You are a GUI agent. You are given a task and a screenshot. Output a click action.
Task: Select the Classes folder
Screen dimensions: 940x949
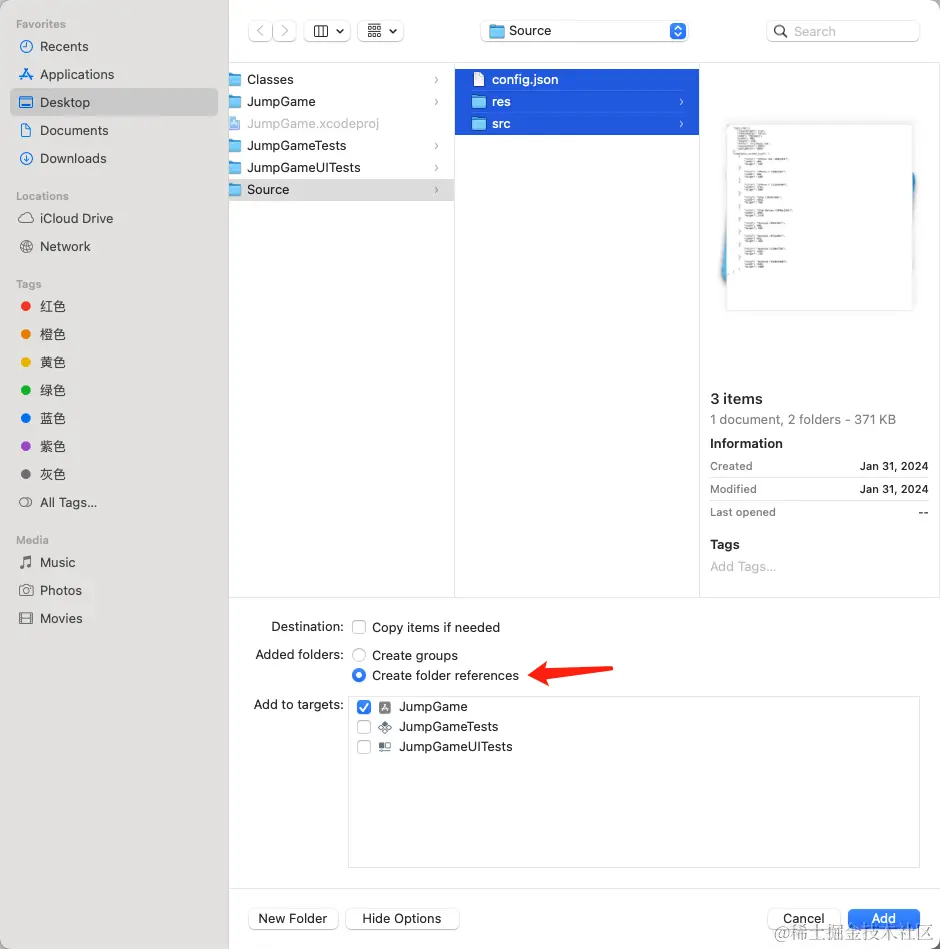point(341,80)
